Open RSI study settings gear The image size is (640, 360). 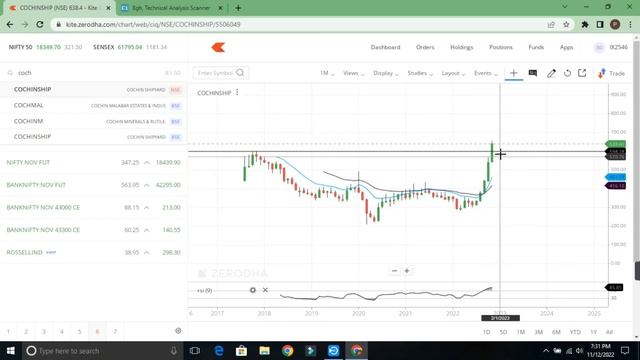tap(253, 290)
